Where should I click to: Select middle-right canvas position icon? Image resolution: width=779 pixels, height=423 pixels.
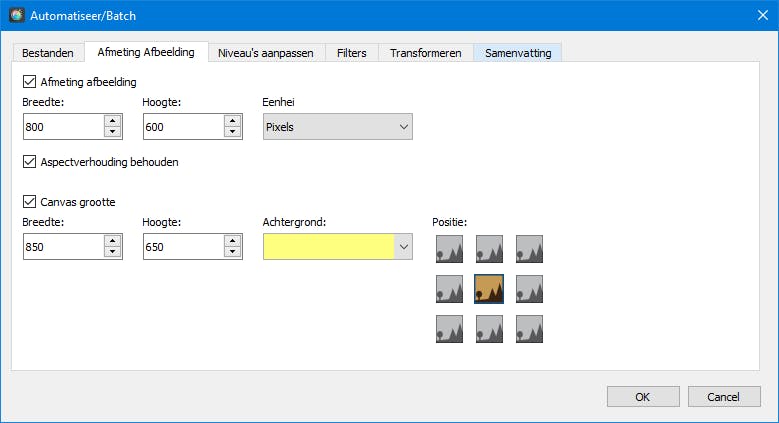pos(529,289)
